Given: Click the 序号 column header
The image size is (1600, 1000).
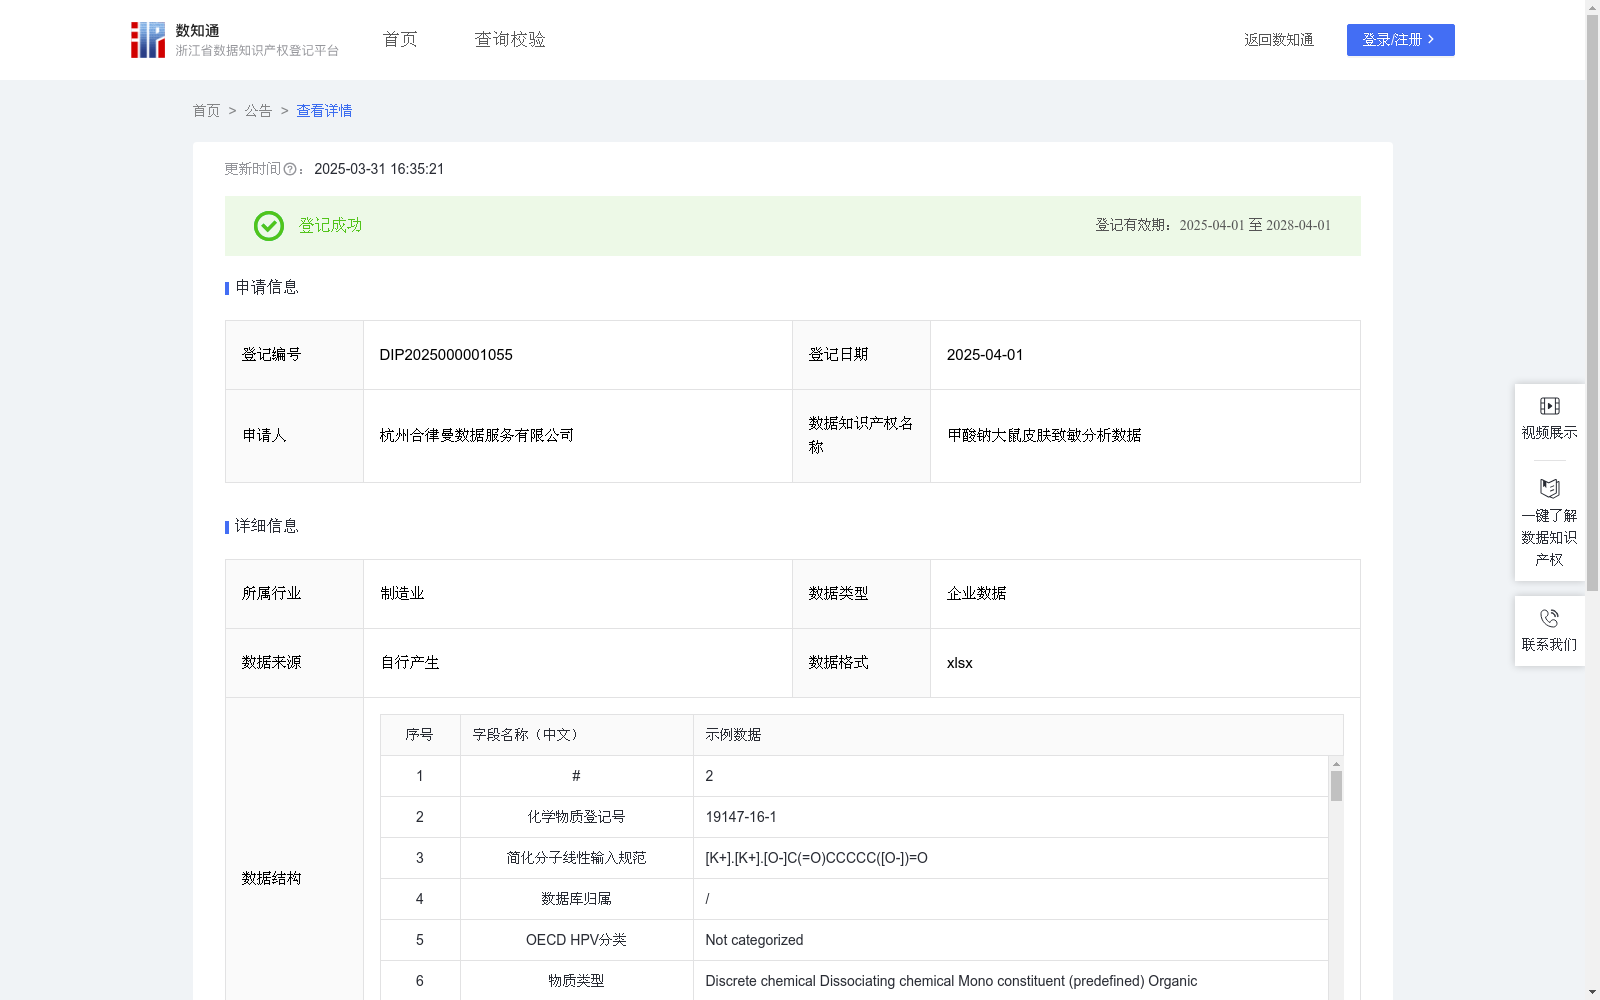Looking at the screenshot, I should tap(420, 735).
